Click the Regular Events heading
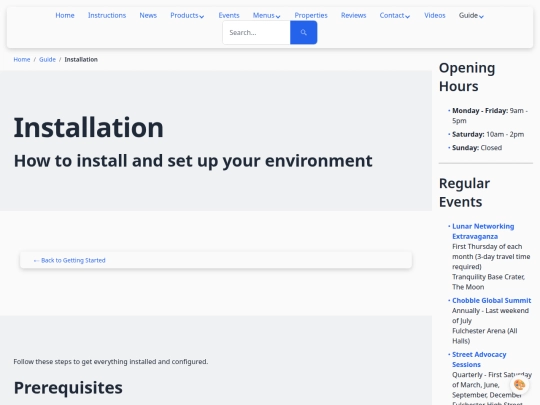Screen dimensions: 540x405 pos(464,193)
